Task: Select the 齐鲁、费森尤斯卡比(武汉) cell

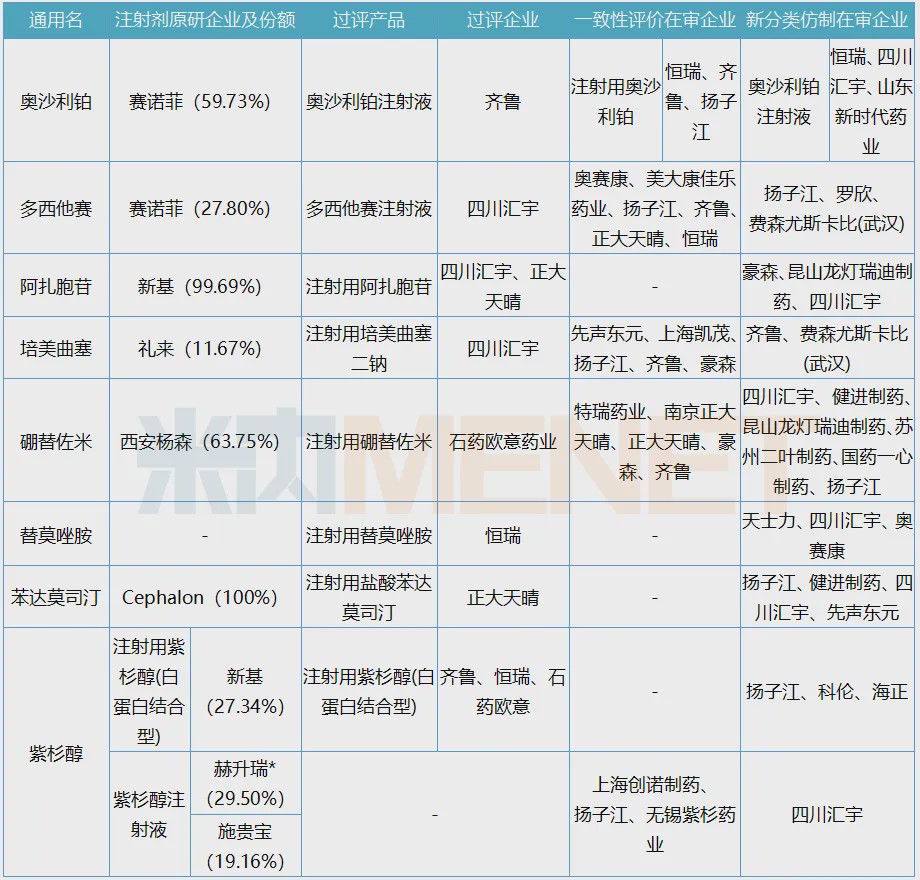Action: coord(827,348)
